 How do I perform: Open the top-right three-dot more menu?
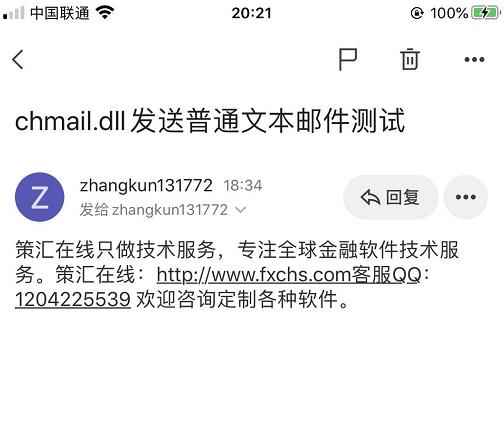coord(474,60)
